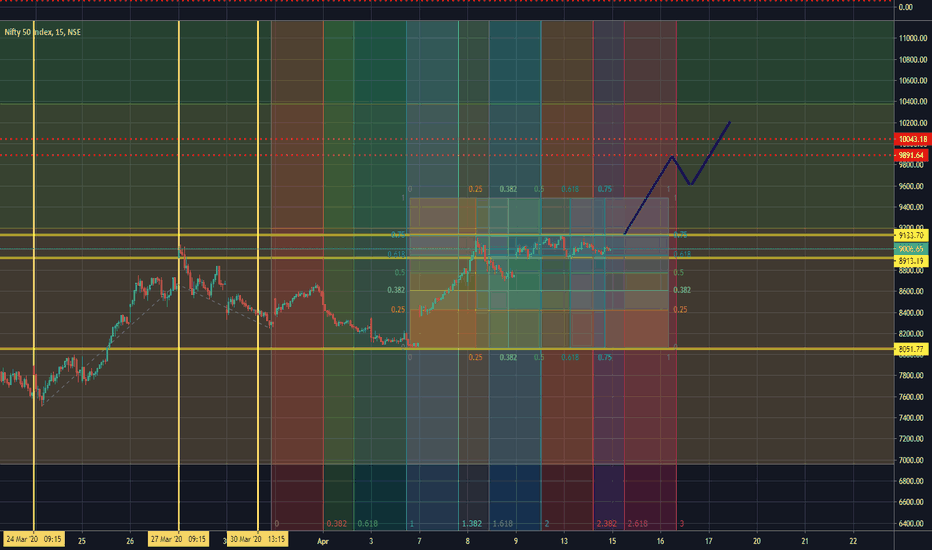Click the 11000.00 price axis value
This screenshot has width=932, height=550.
click(x=913, y=38)
